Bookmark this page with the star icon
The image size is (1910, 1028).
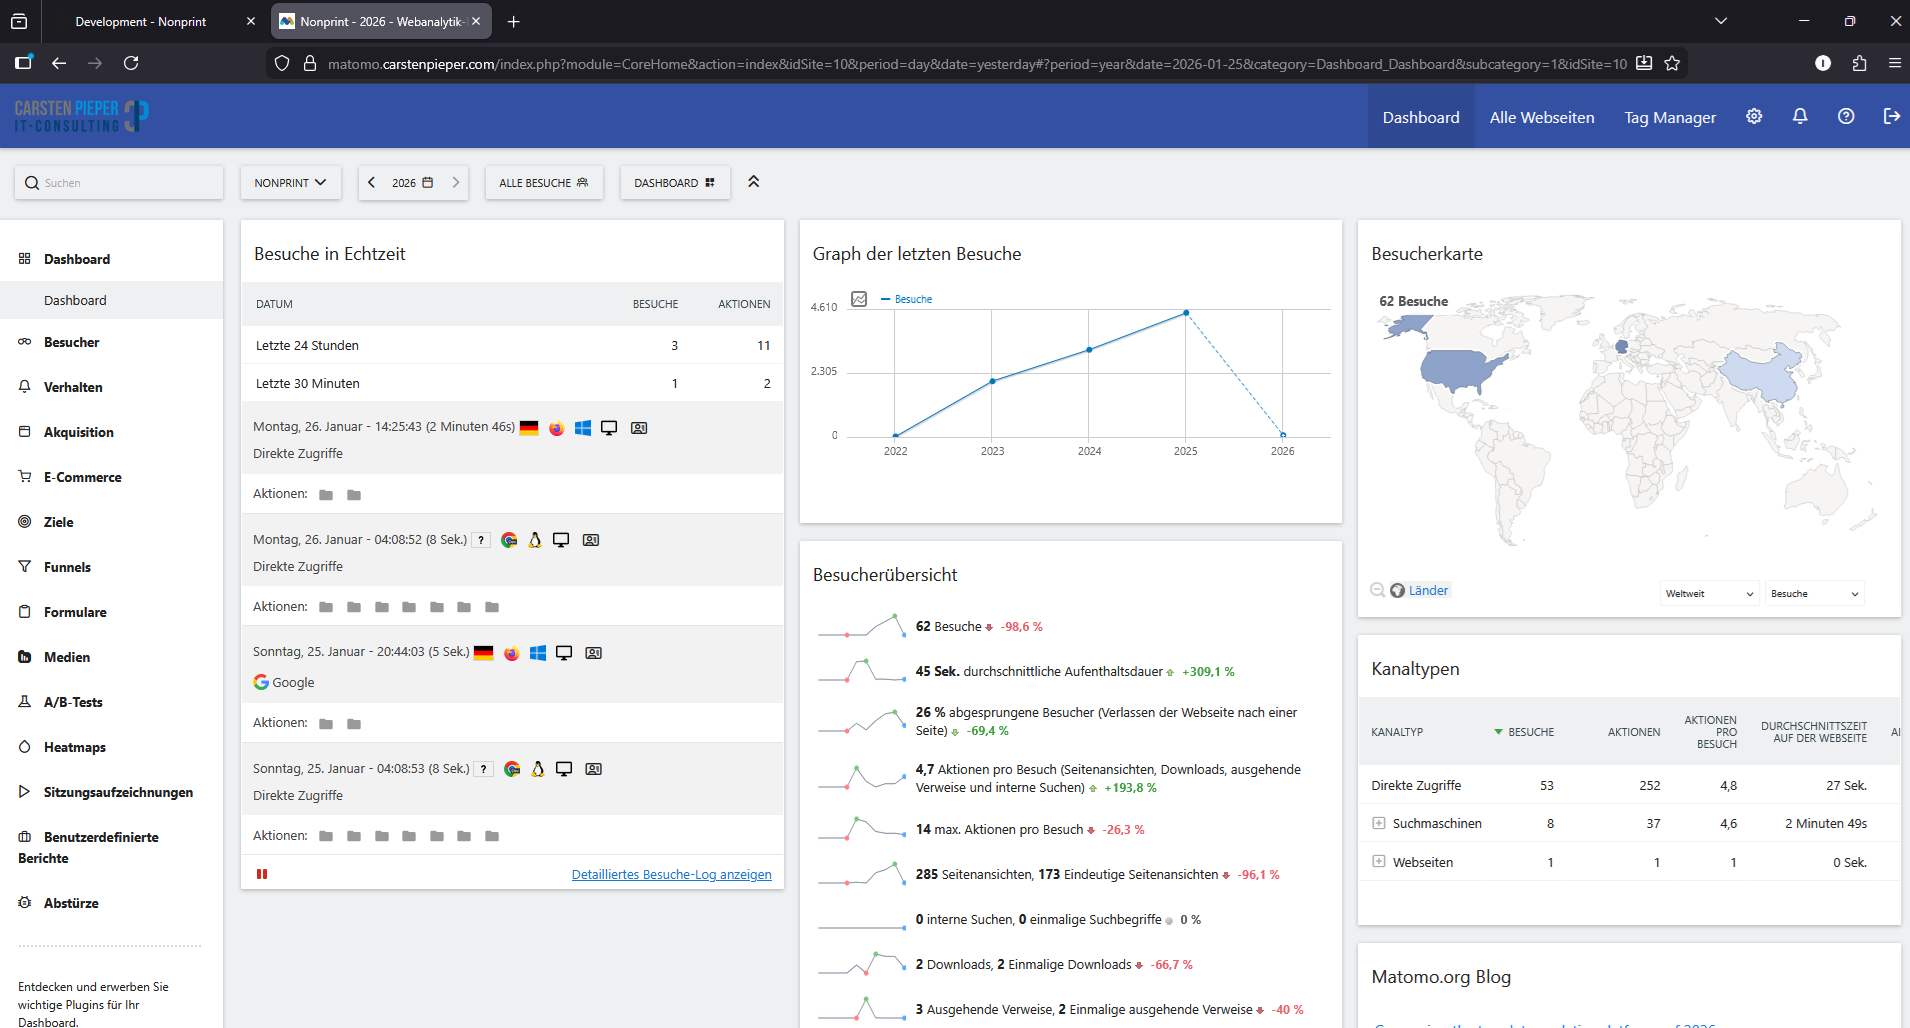(x=1672, y=64)
